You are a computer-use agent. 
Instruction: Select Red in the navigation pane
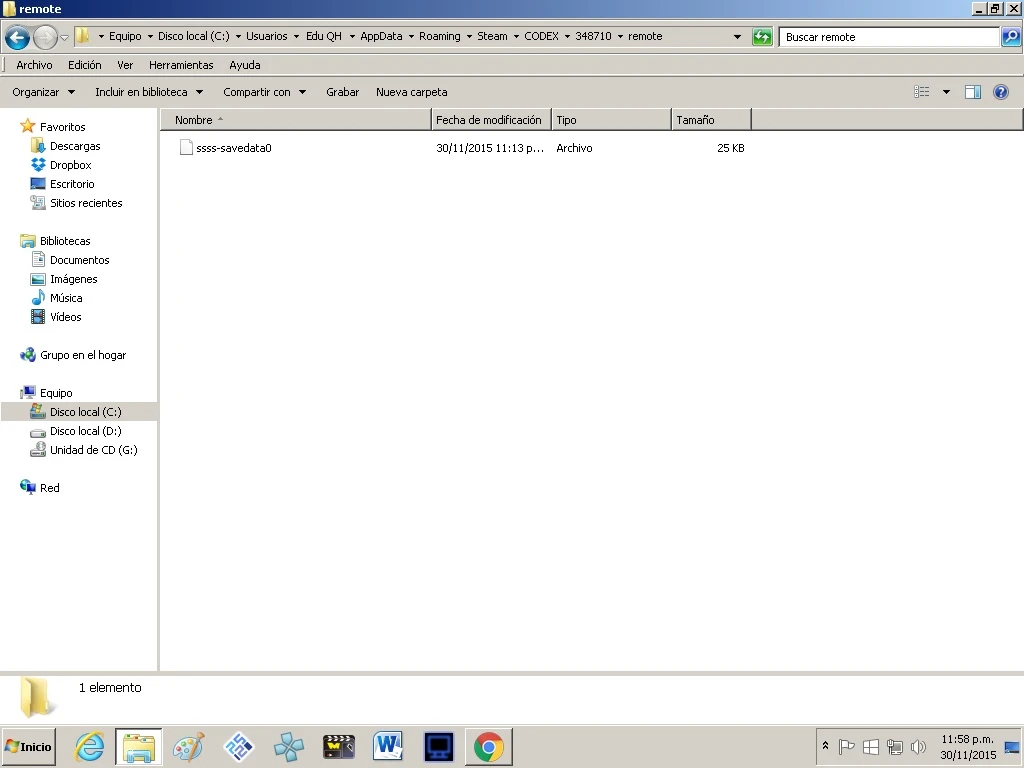coord(50,488)
